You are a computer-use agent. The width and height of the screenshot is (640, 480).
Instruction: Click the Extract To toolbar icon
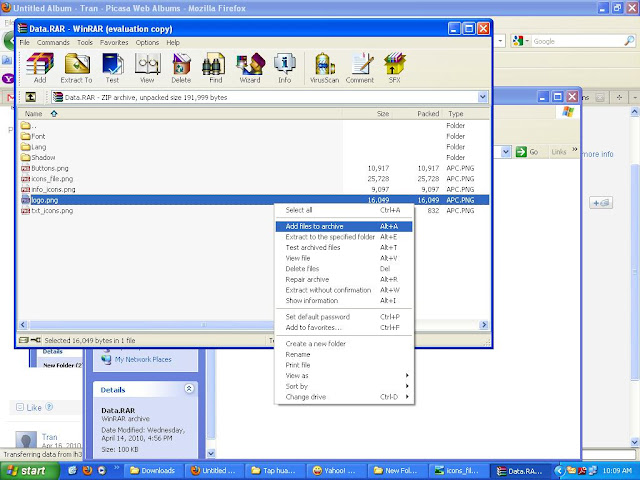[x=76, y=66]
